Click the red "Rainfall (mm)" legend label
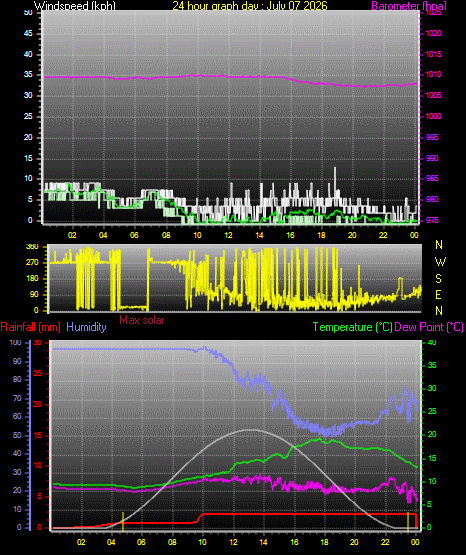The image size is (466, 555). (x=30, y=327)
